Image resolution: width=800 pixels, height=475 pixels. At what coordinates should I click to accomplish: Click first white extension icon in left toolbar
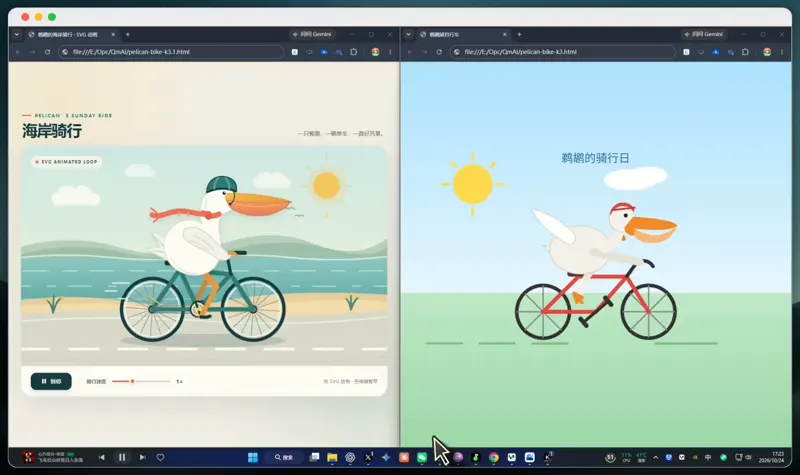click(295, 52)
